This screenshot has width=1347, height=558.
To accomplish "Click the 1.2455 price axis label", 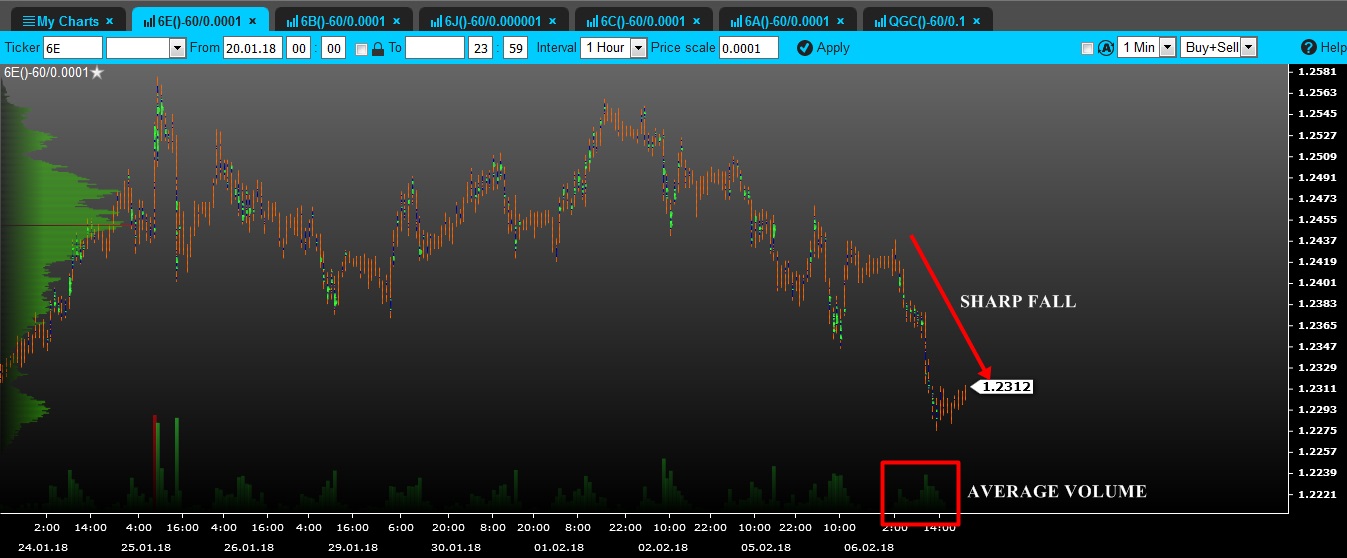I will pos(1315,220).
